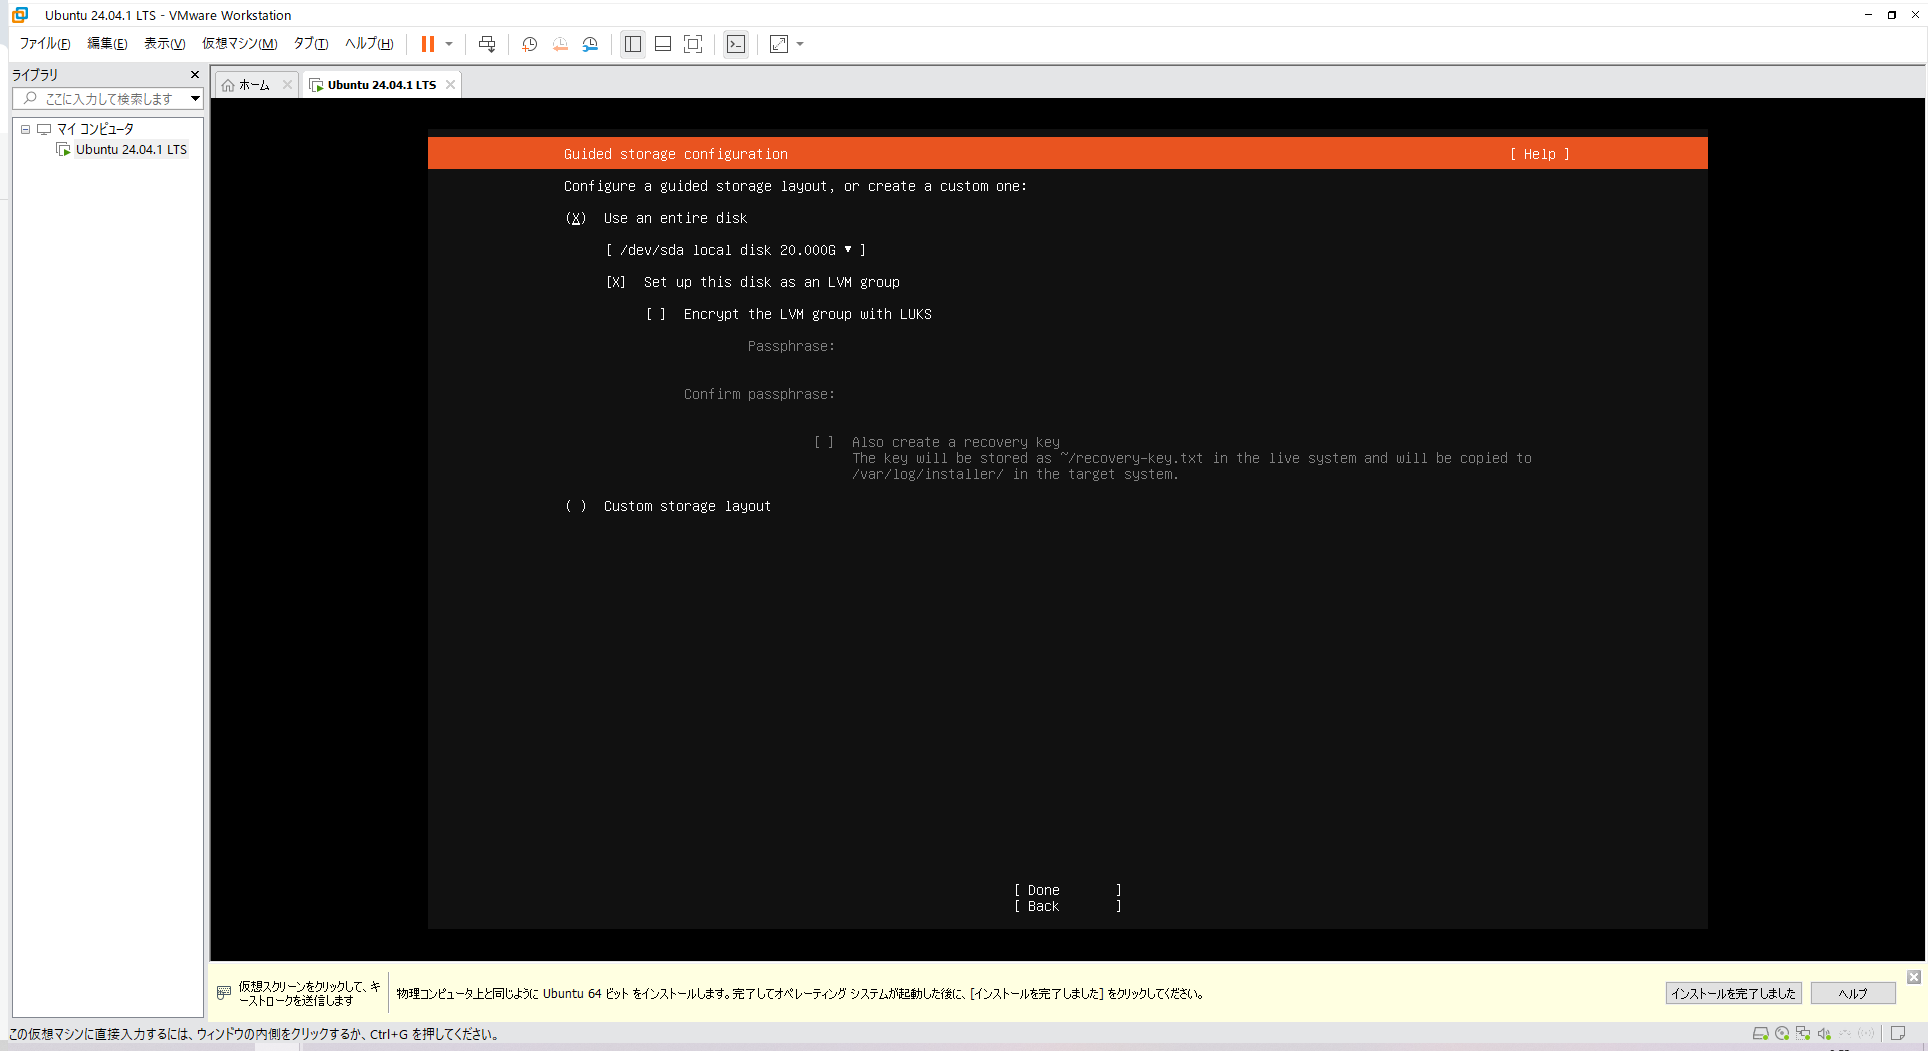Open the 仮想マシン menu
The width and height of the screenshot is (1928, 1051).
click(239, 44)
